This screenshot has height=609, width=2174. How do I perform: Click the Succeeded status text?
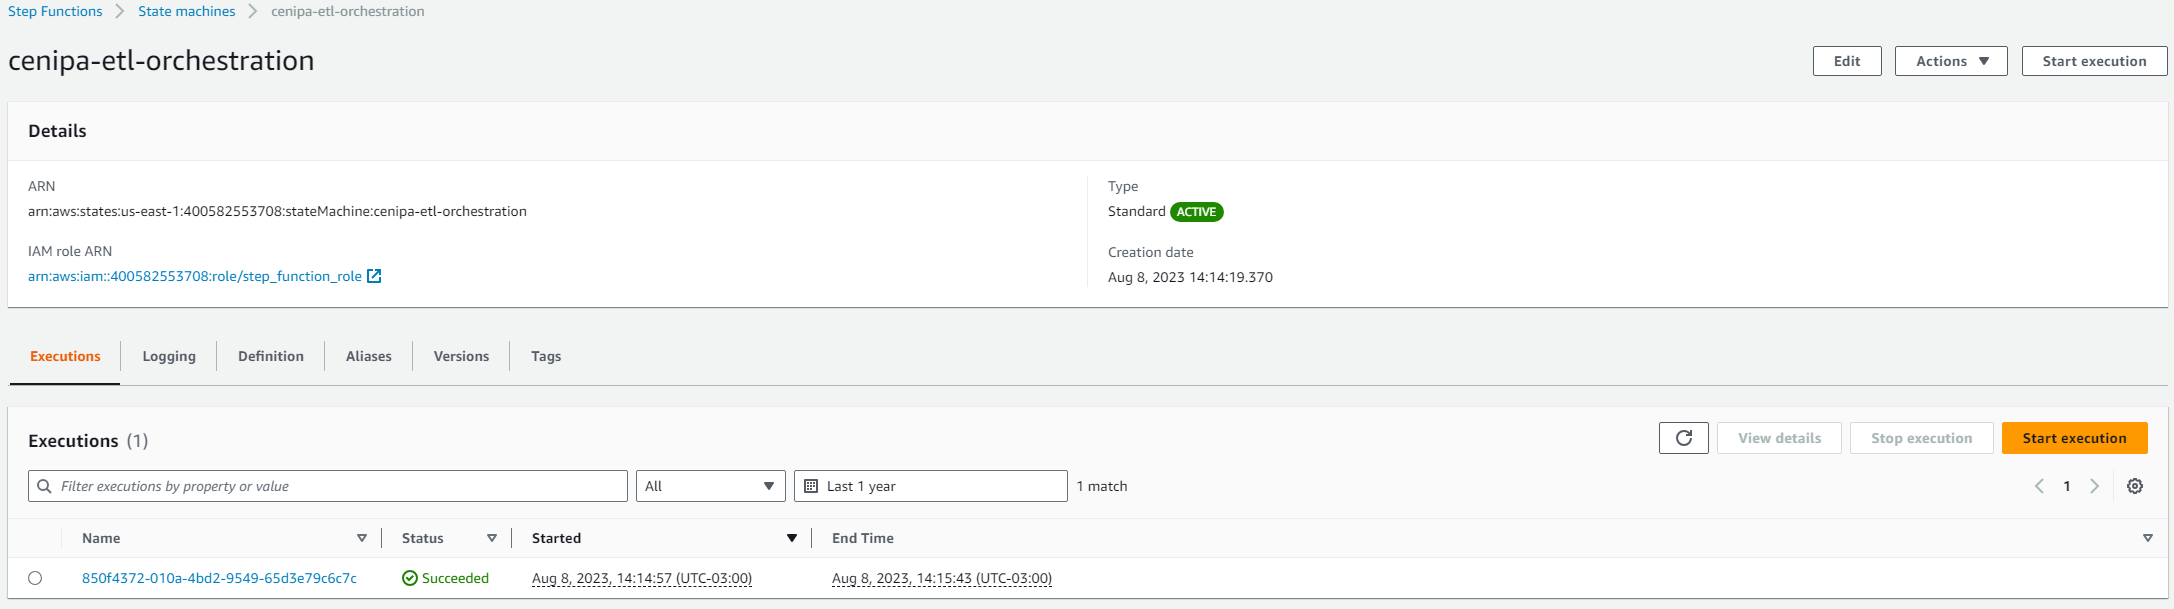[455, 578]
